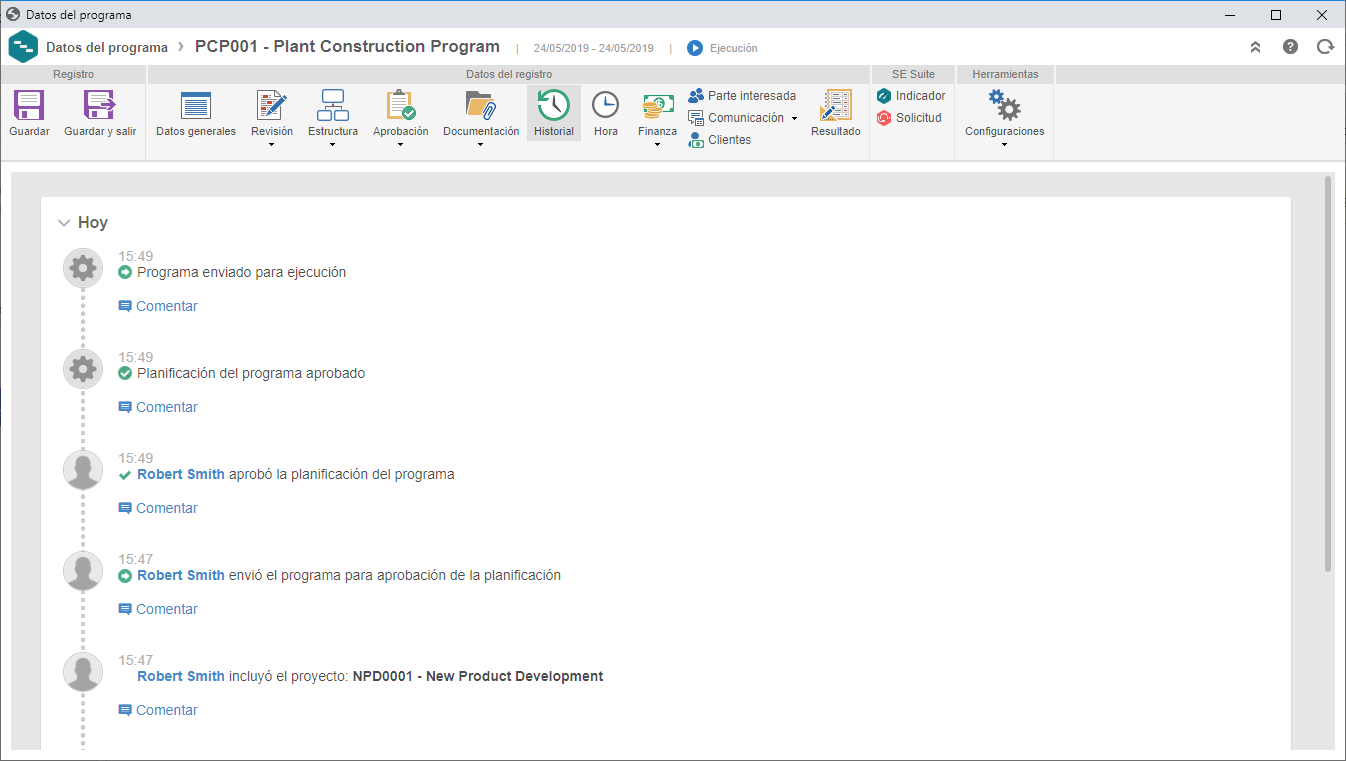
Task: Open SE Suite Solicitud
Action: tap(909, 118)
